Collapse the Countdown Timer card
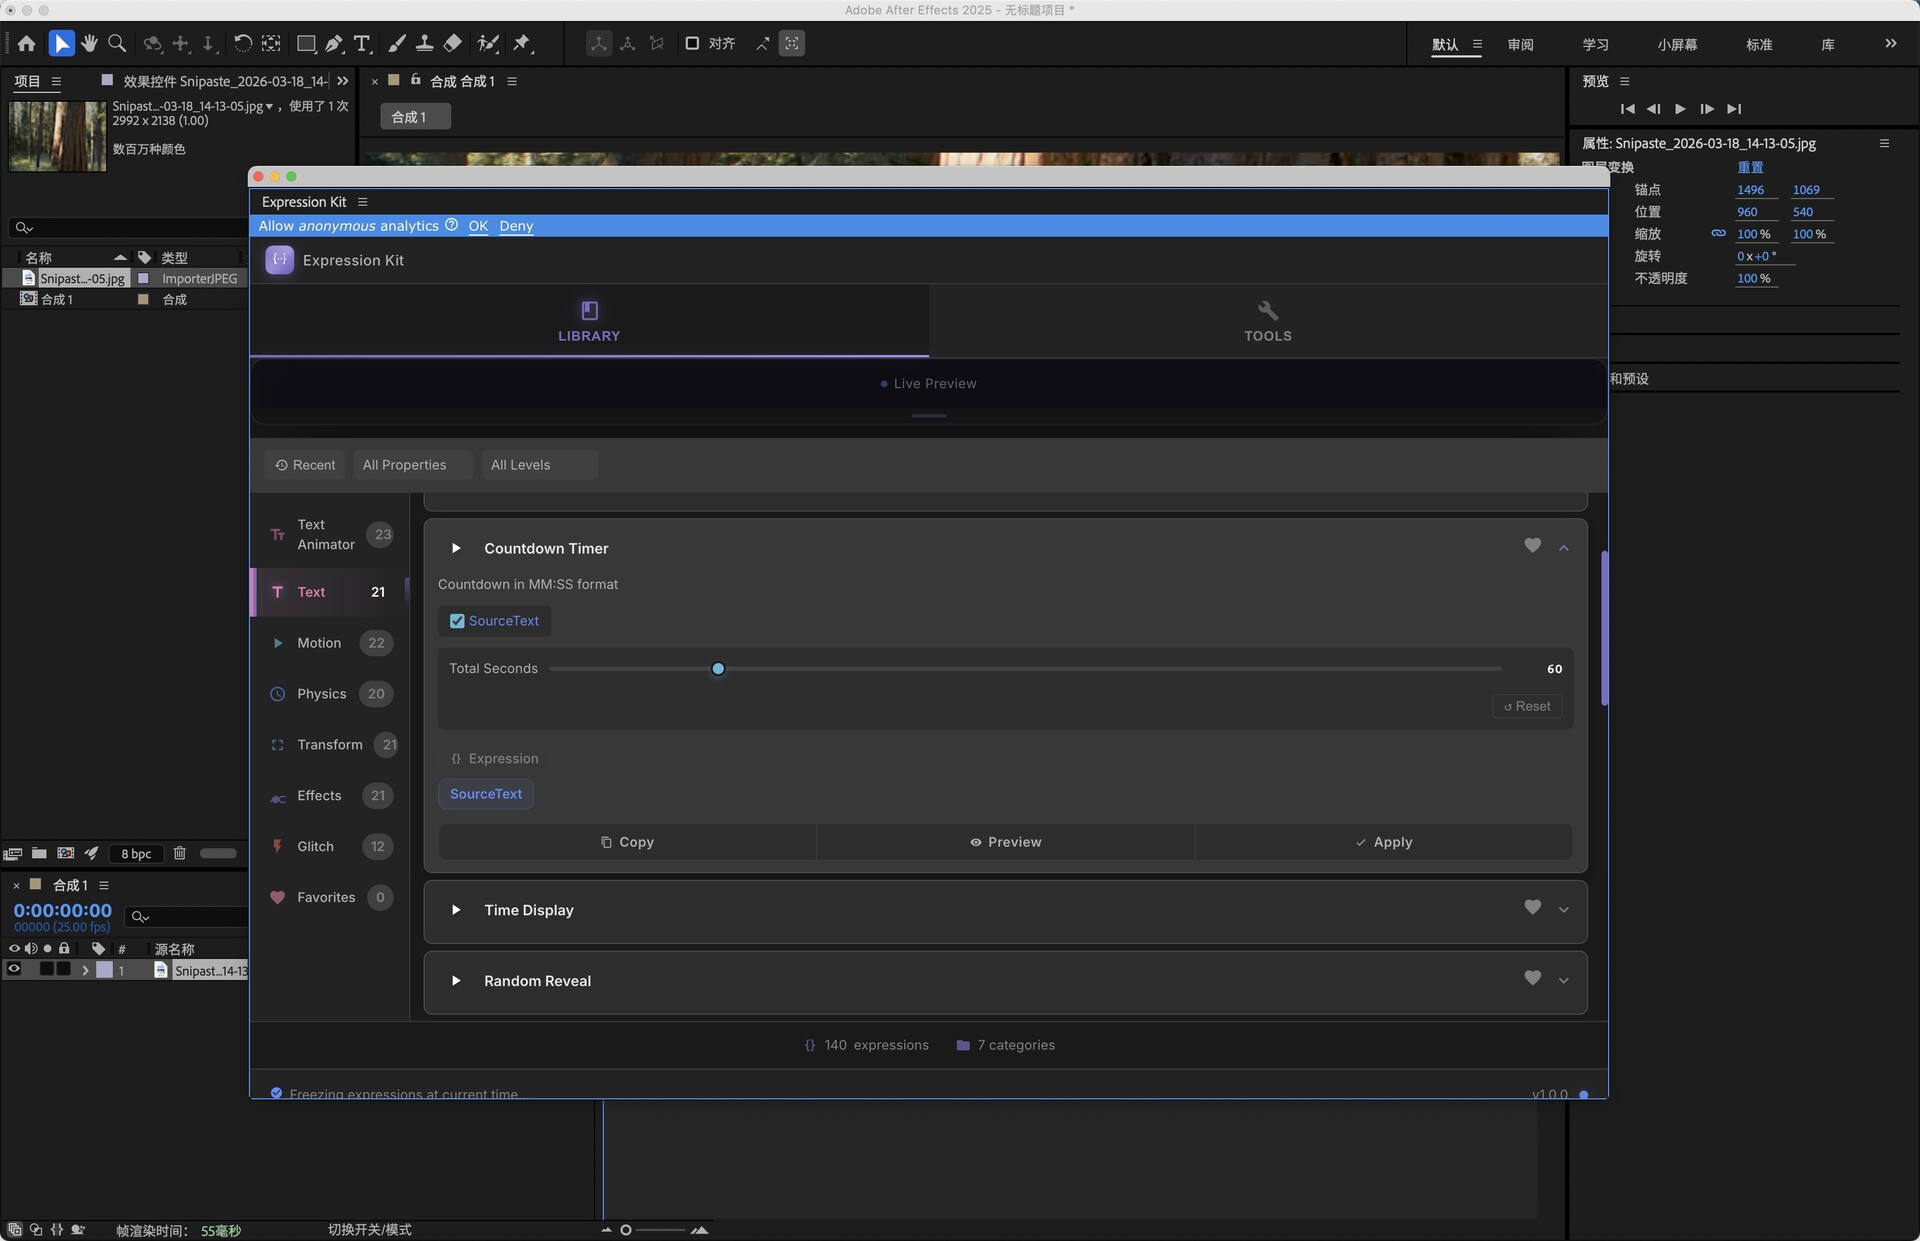 [1563, 548]
